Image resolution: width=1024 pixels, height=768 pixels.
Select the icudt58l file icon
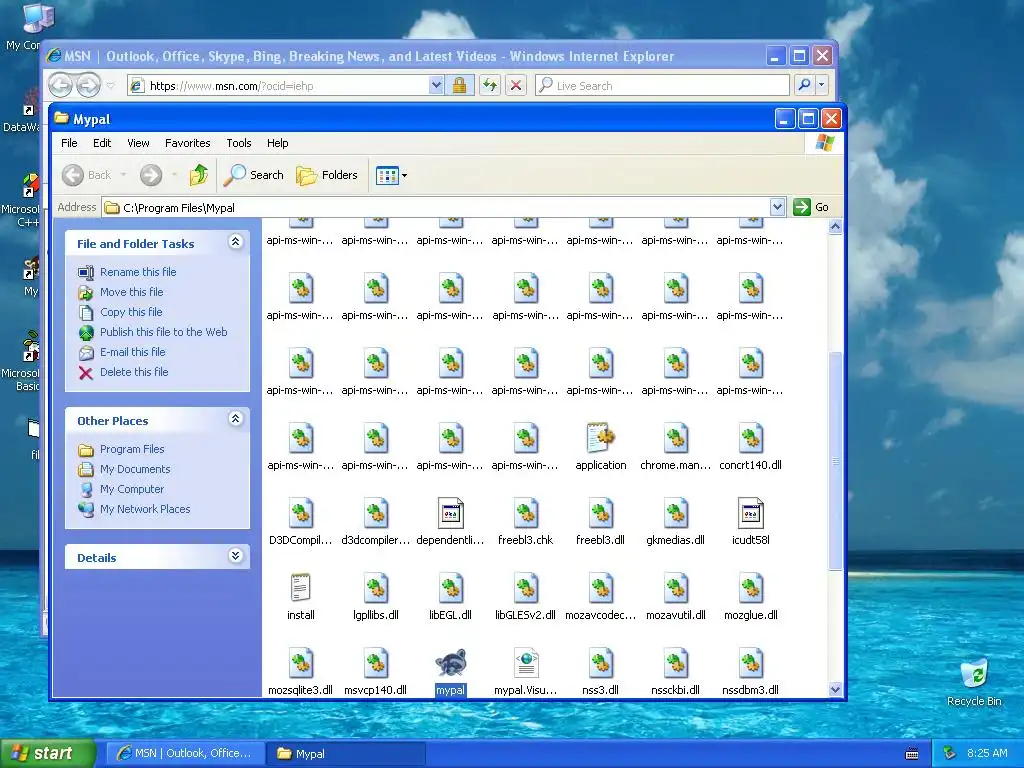coord(751,513)
